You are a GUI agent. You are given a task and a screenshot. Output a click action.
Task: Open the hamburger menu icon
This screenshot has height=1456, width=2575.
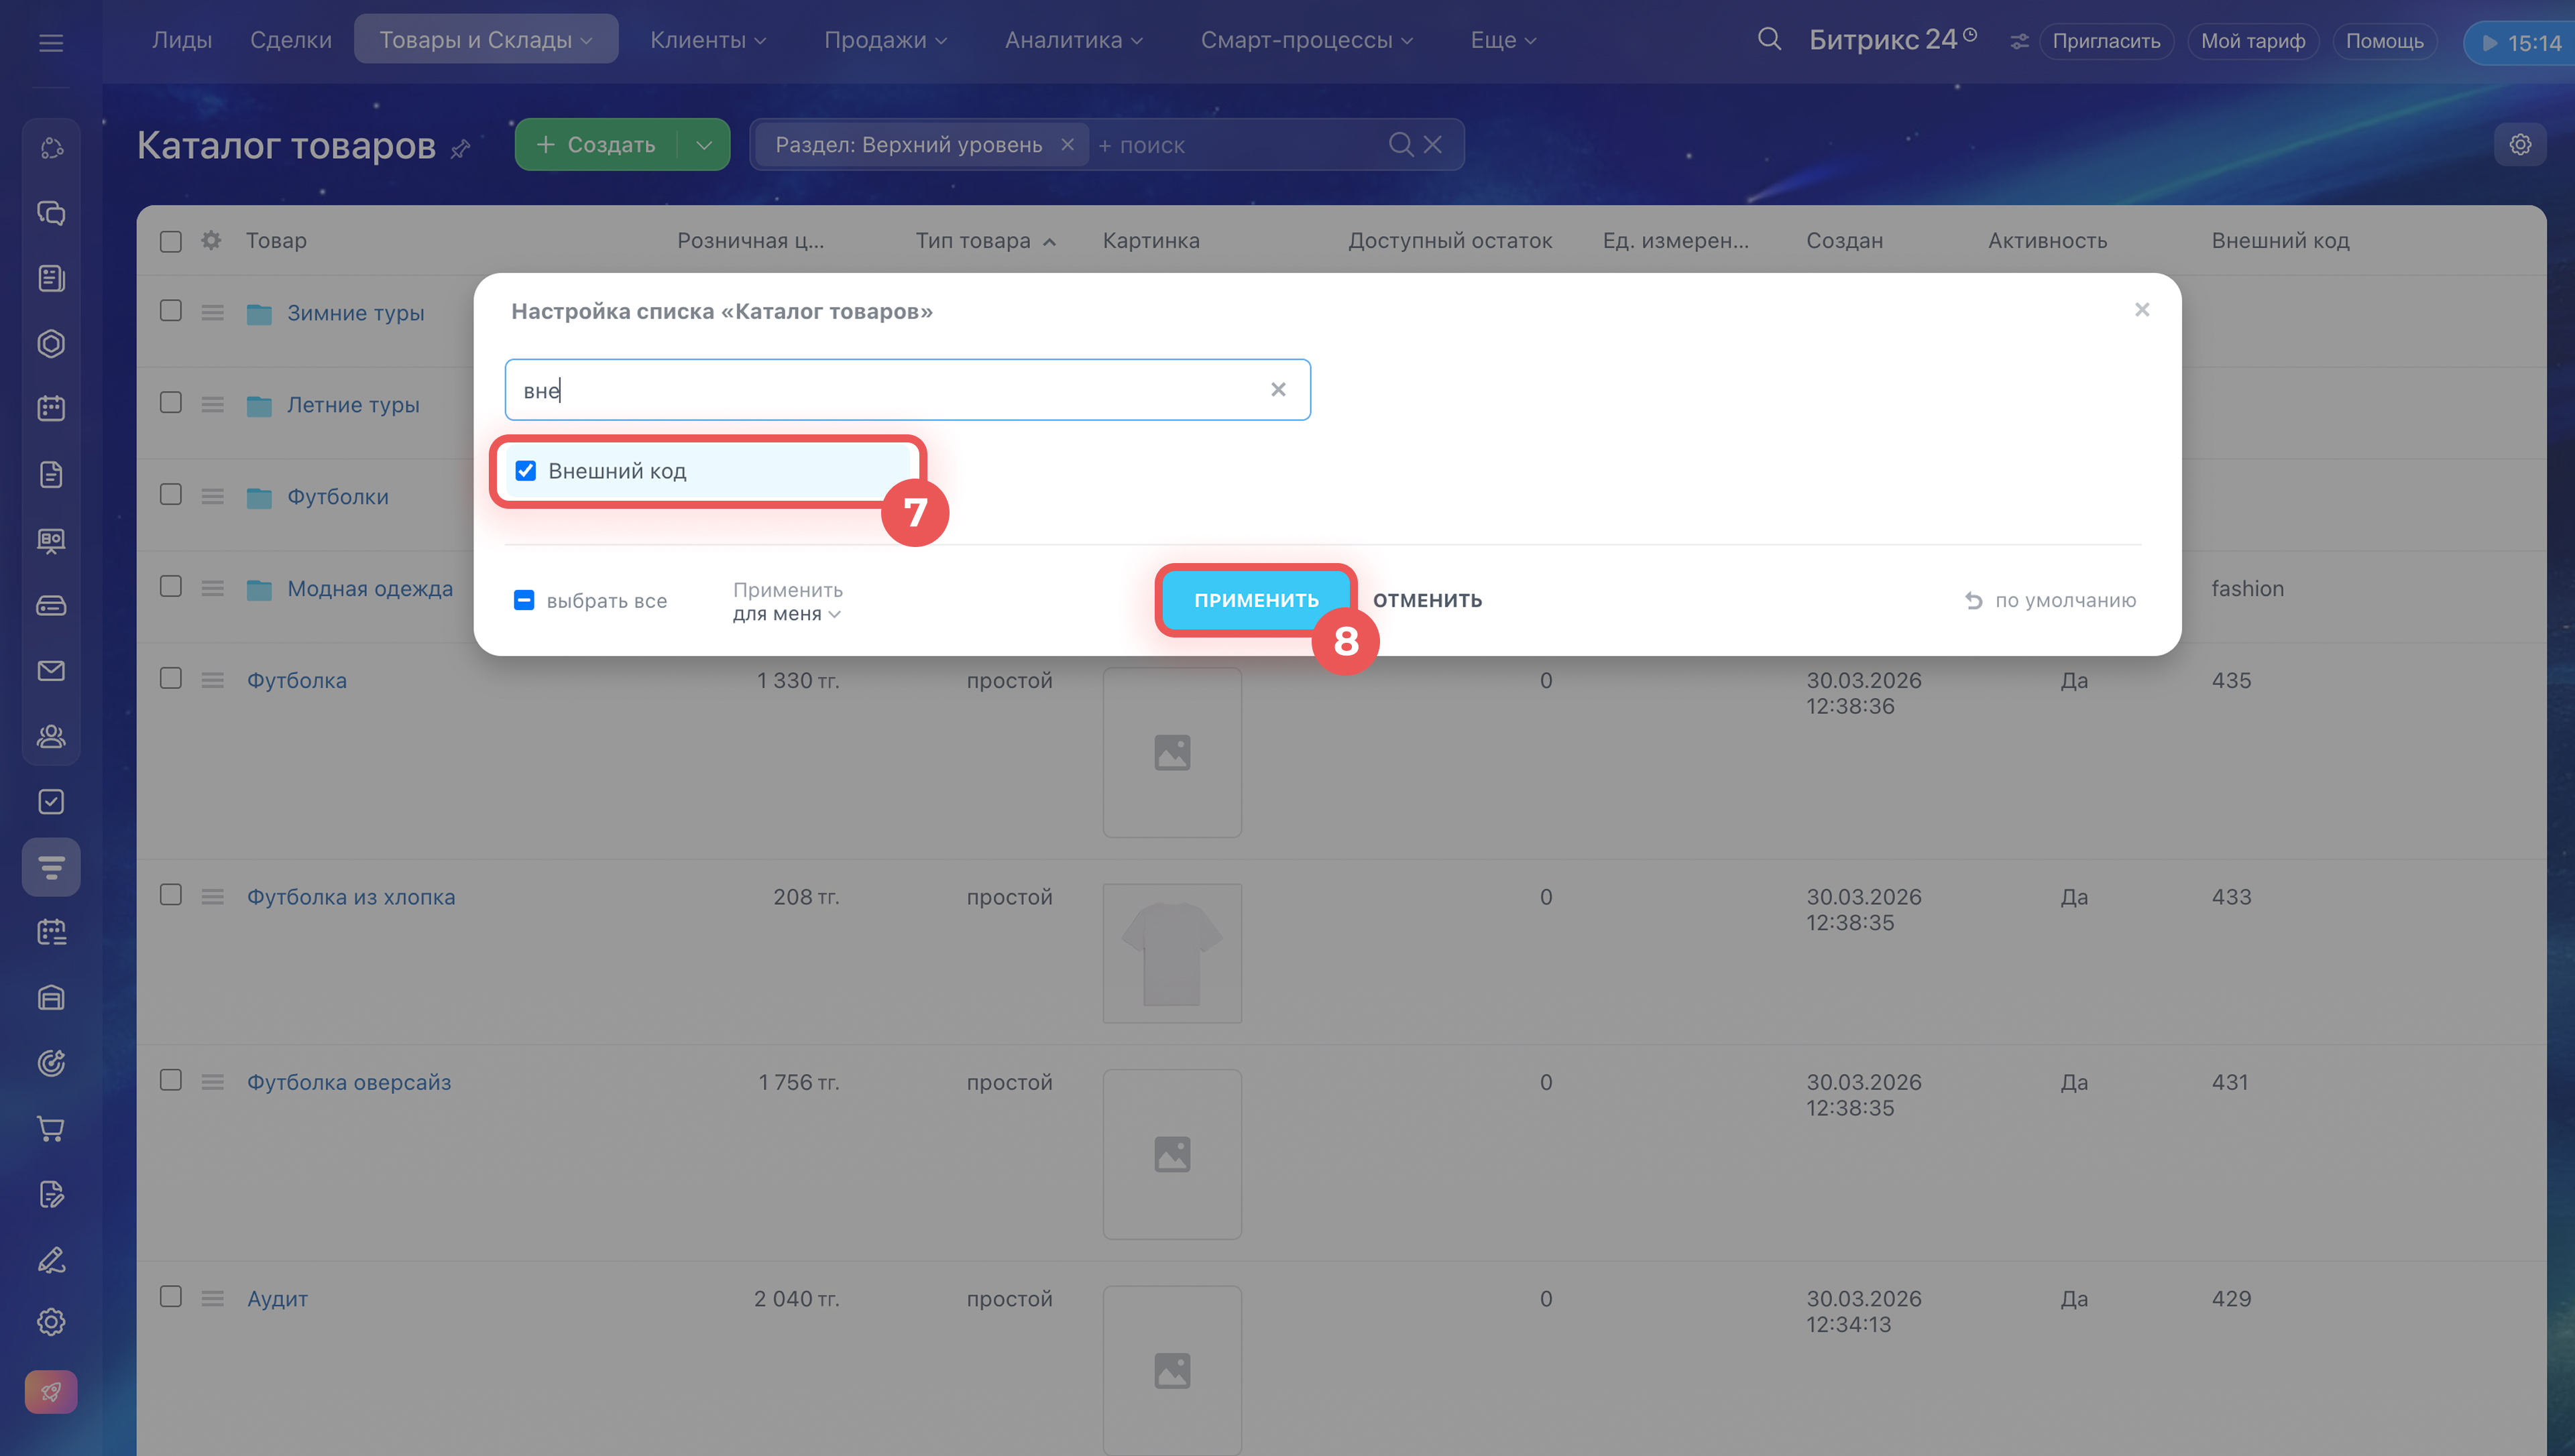tap(51, 42)
